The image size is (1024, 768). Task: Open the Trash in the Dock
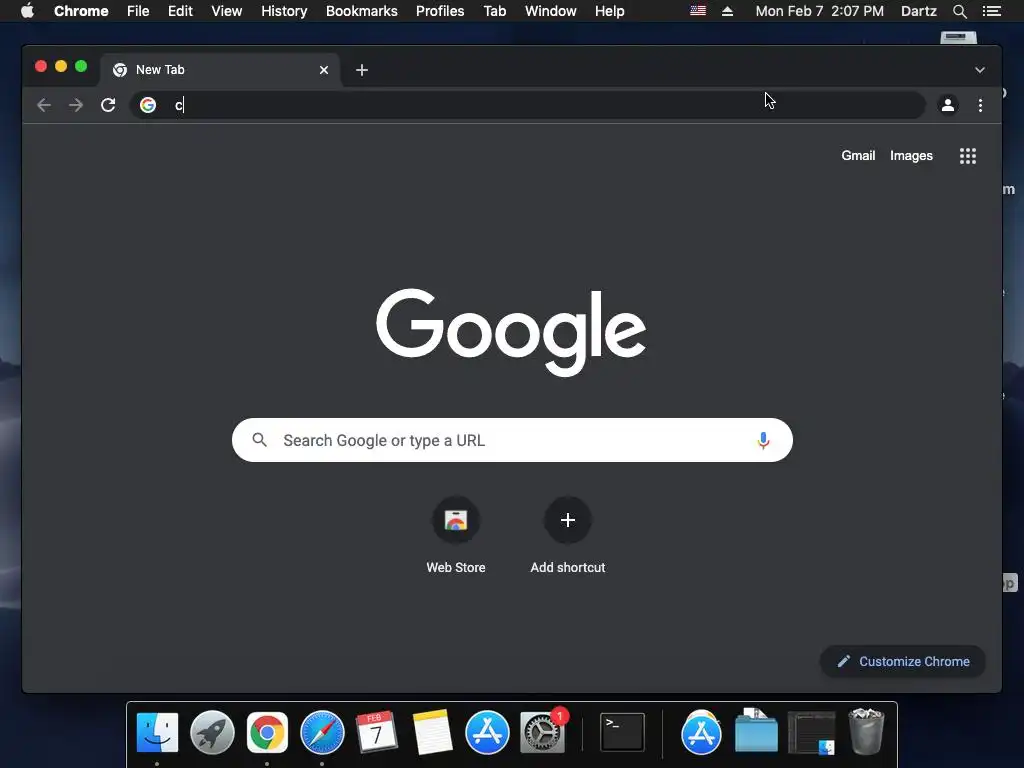point(866,731)
